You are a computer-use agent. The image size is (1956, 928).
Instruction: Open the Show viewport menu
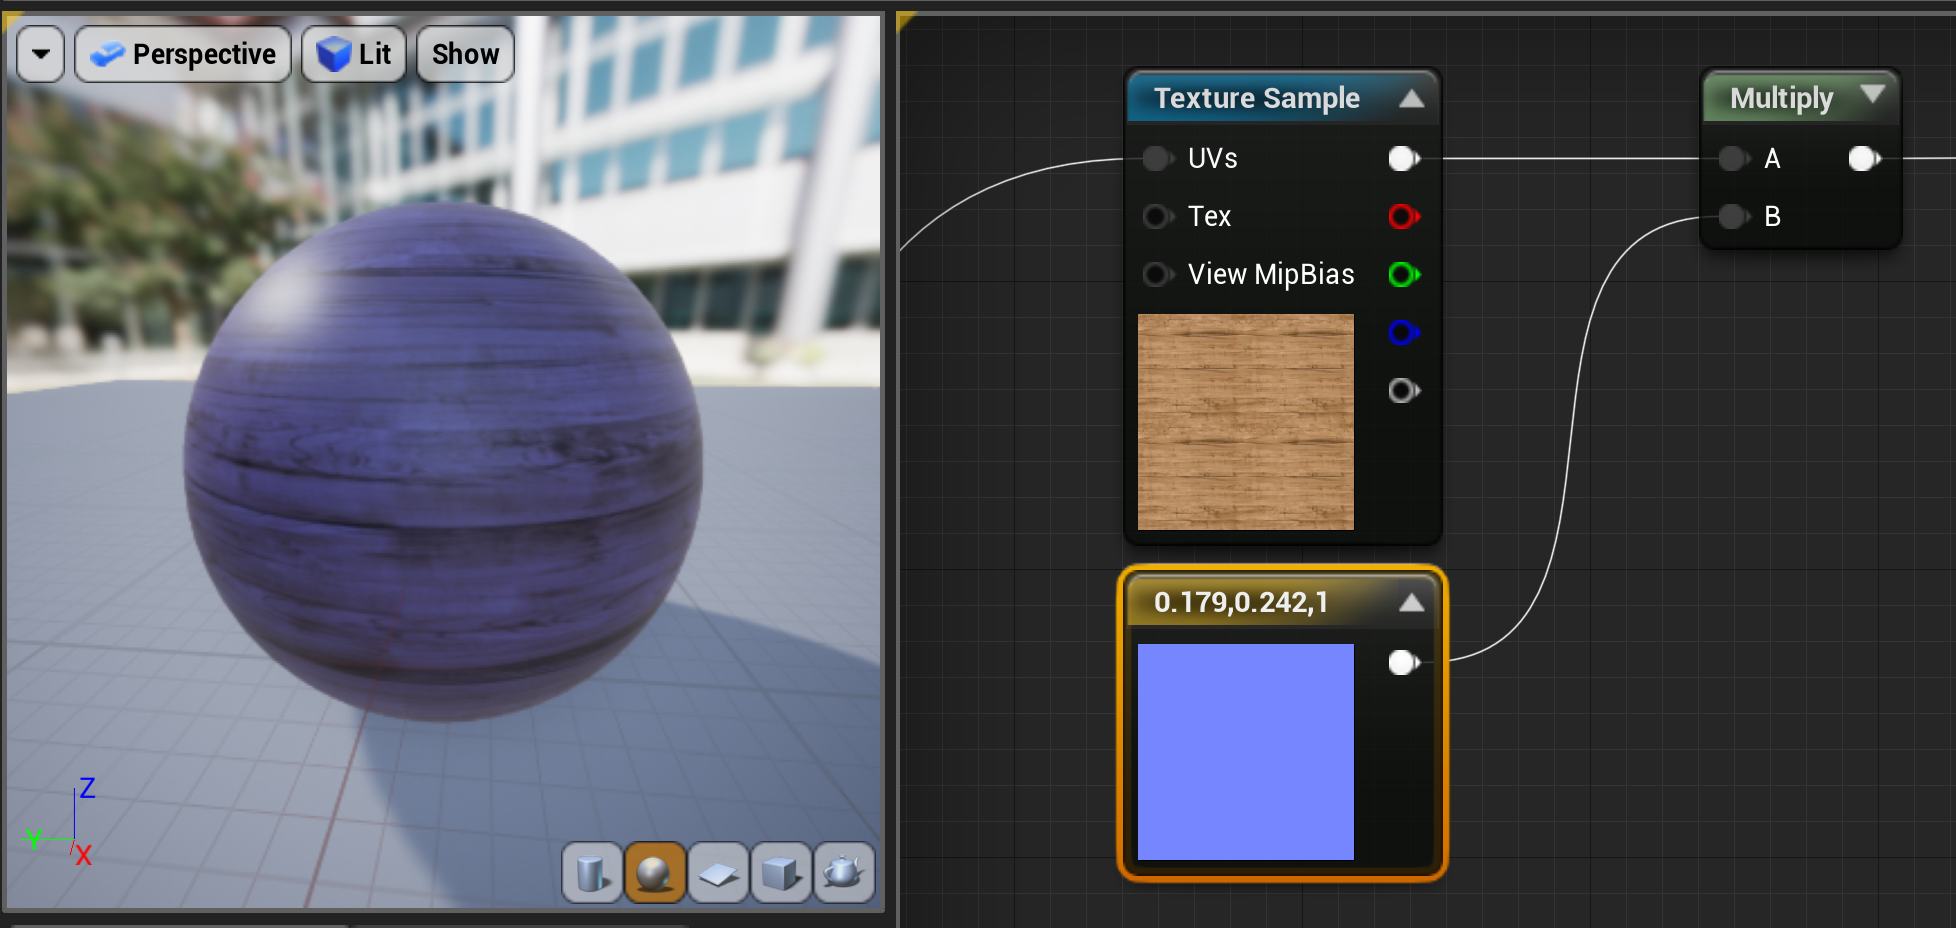point(465,54)
